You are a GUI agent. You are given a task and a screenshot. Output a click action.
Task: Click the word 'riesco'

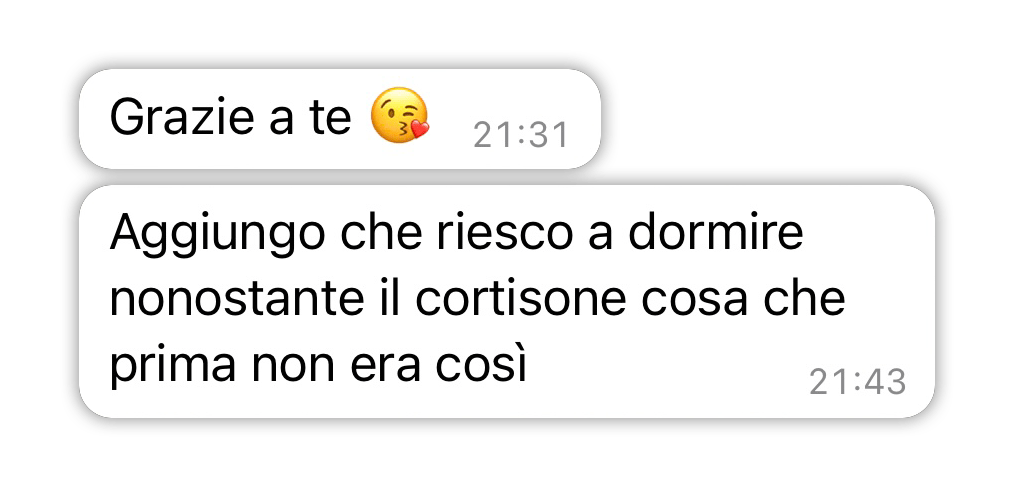[504, 232]
